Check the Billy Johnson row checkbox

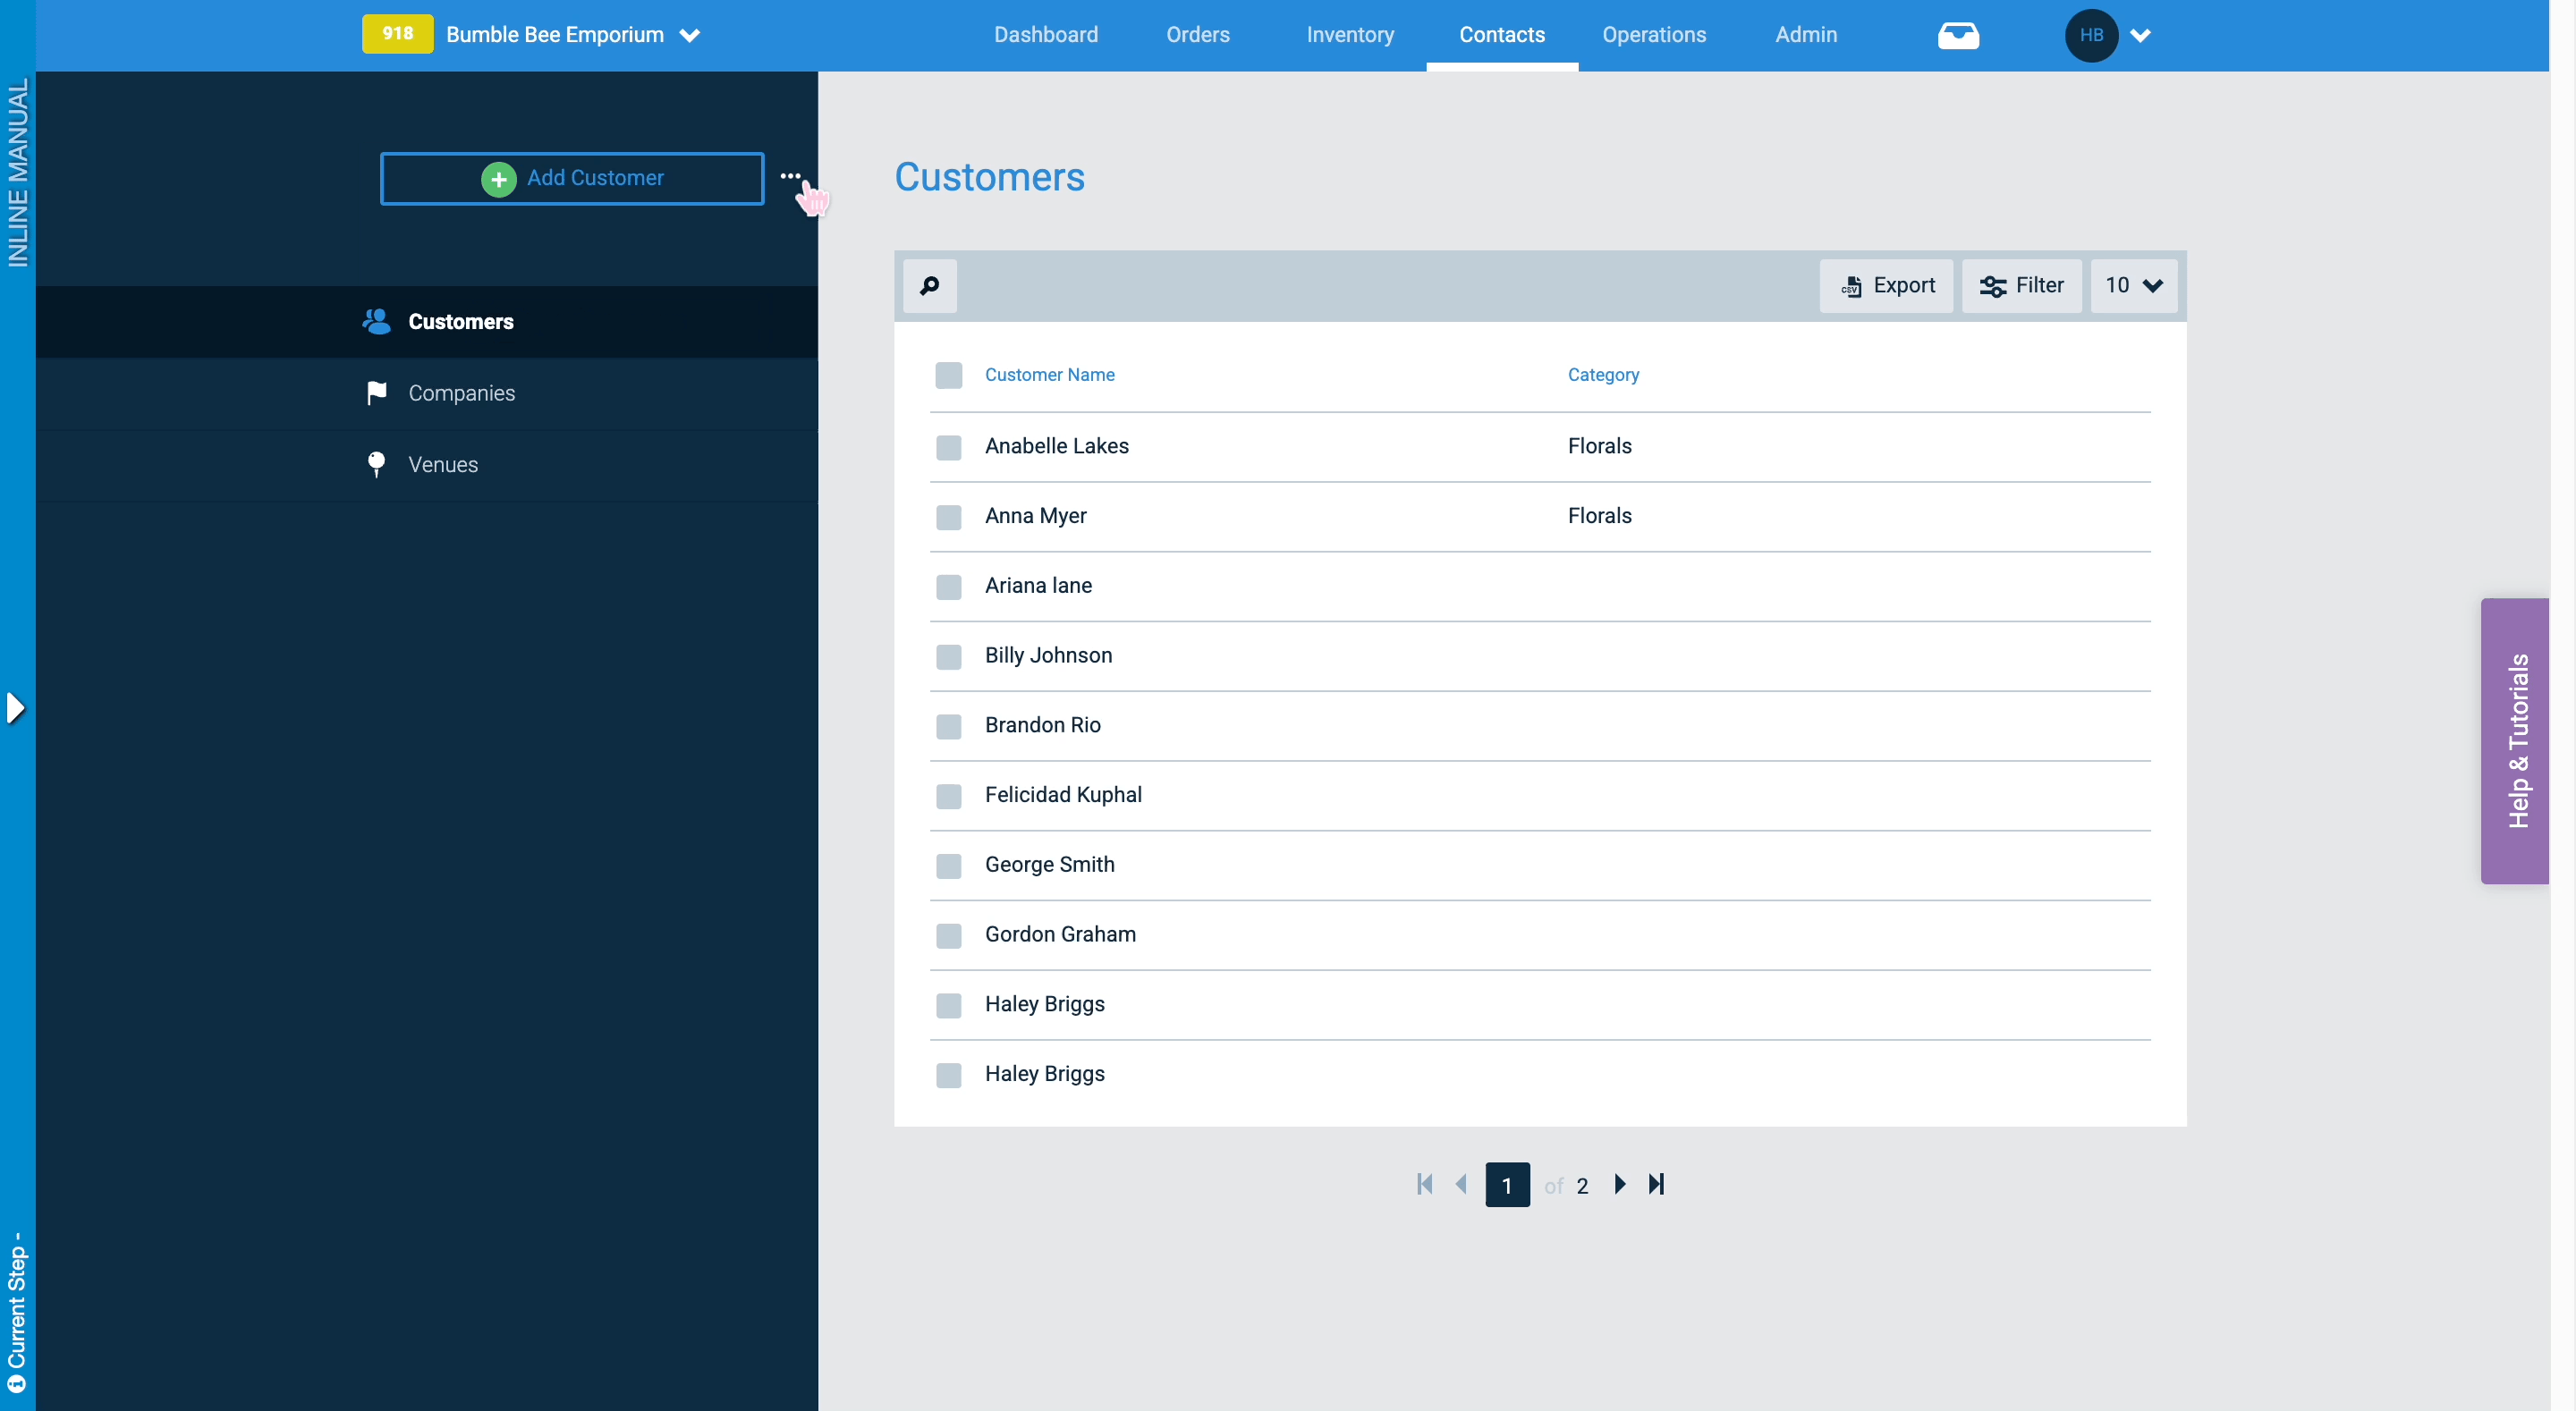pyautogui.click(x=948, y=656)
